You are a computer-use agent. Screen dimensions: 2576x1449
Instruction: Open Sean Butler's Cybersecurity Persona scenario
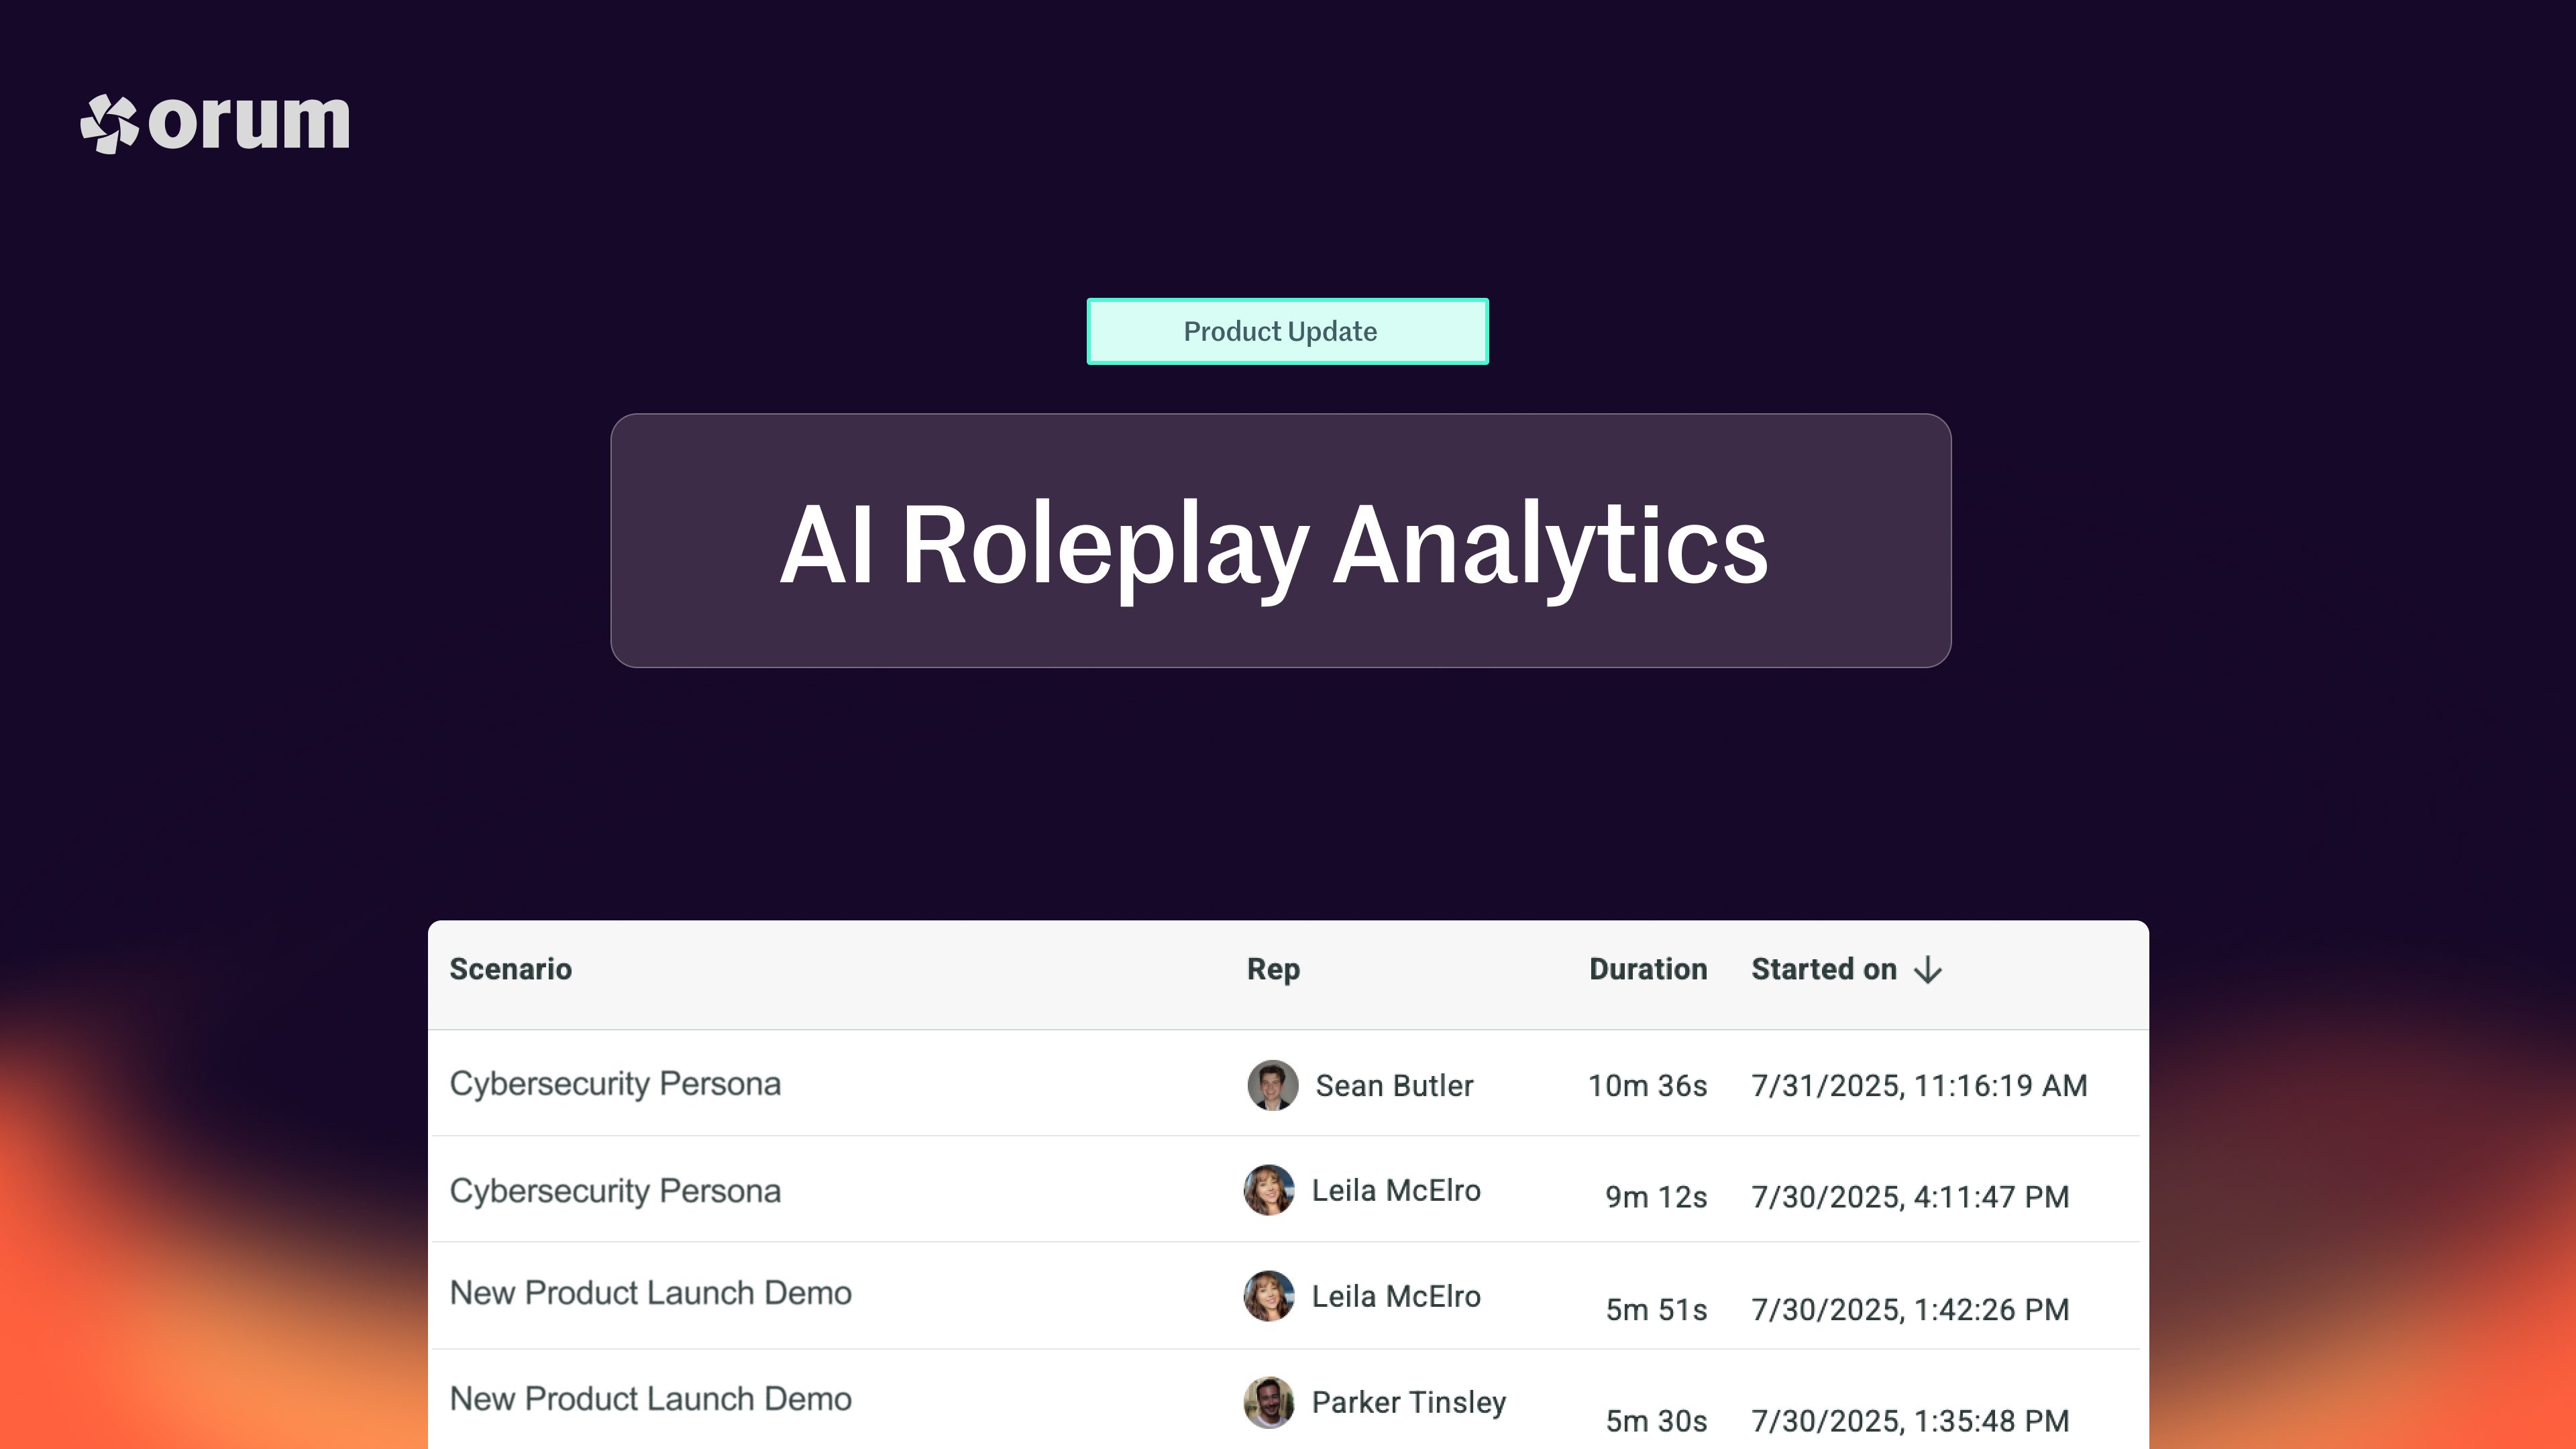click(615, 1084)
